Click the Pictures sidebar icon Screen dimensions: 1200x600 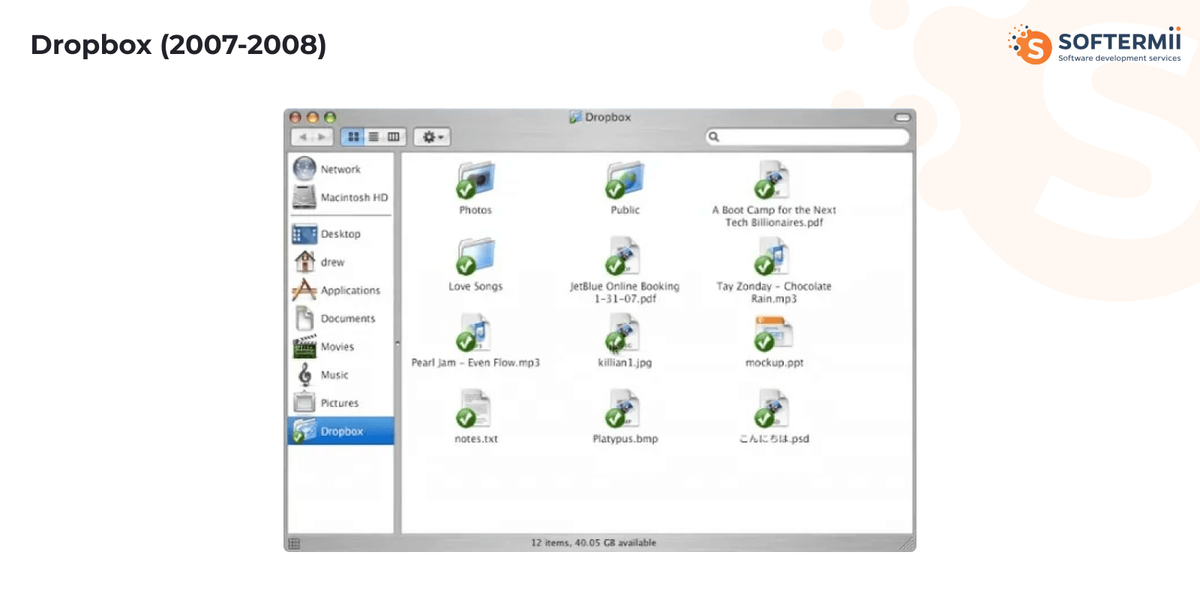[304, 403]
